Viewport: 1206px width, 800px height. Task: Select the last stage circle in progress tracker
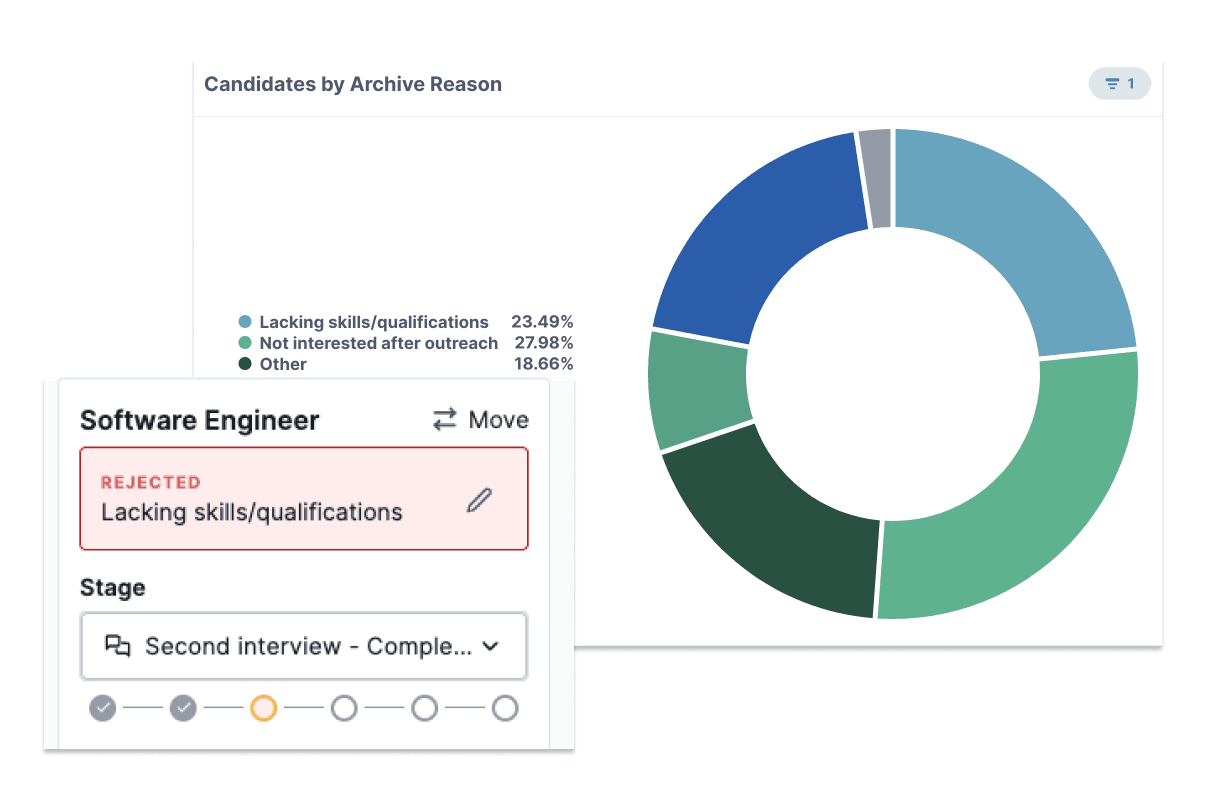(x=505, y=709)
